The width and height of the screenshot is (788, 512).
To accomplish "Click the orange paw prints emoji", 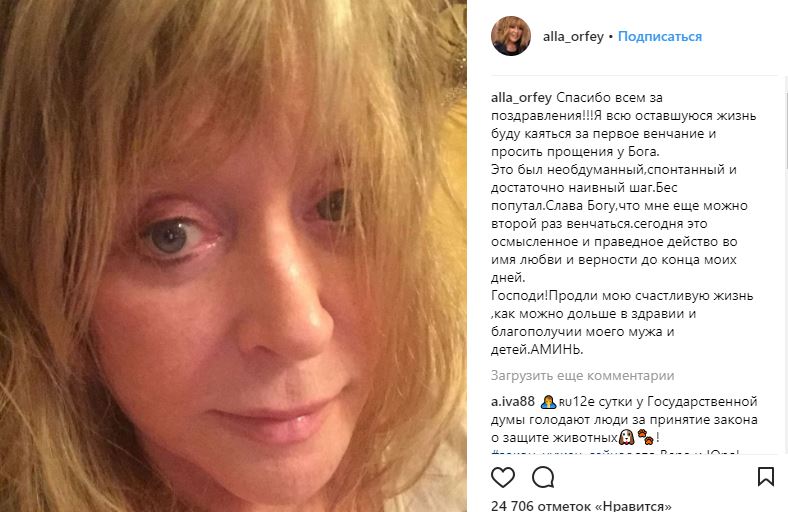I will pyautogui.click(x=645, y=437).
